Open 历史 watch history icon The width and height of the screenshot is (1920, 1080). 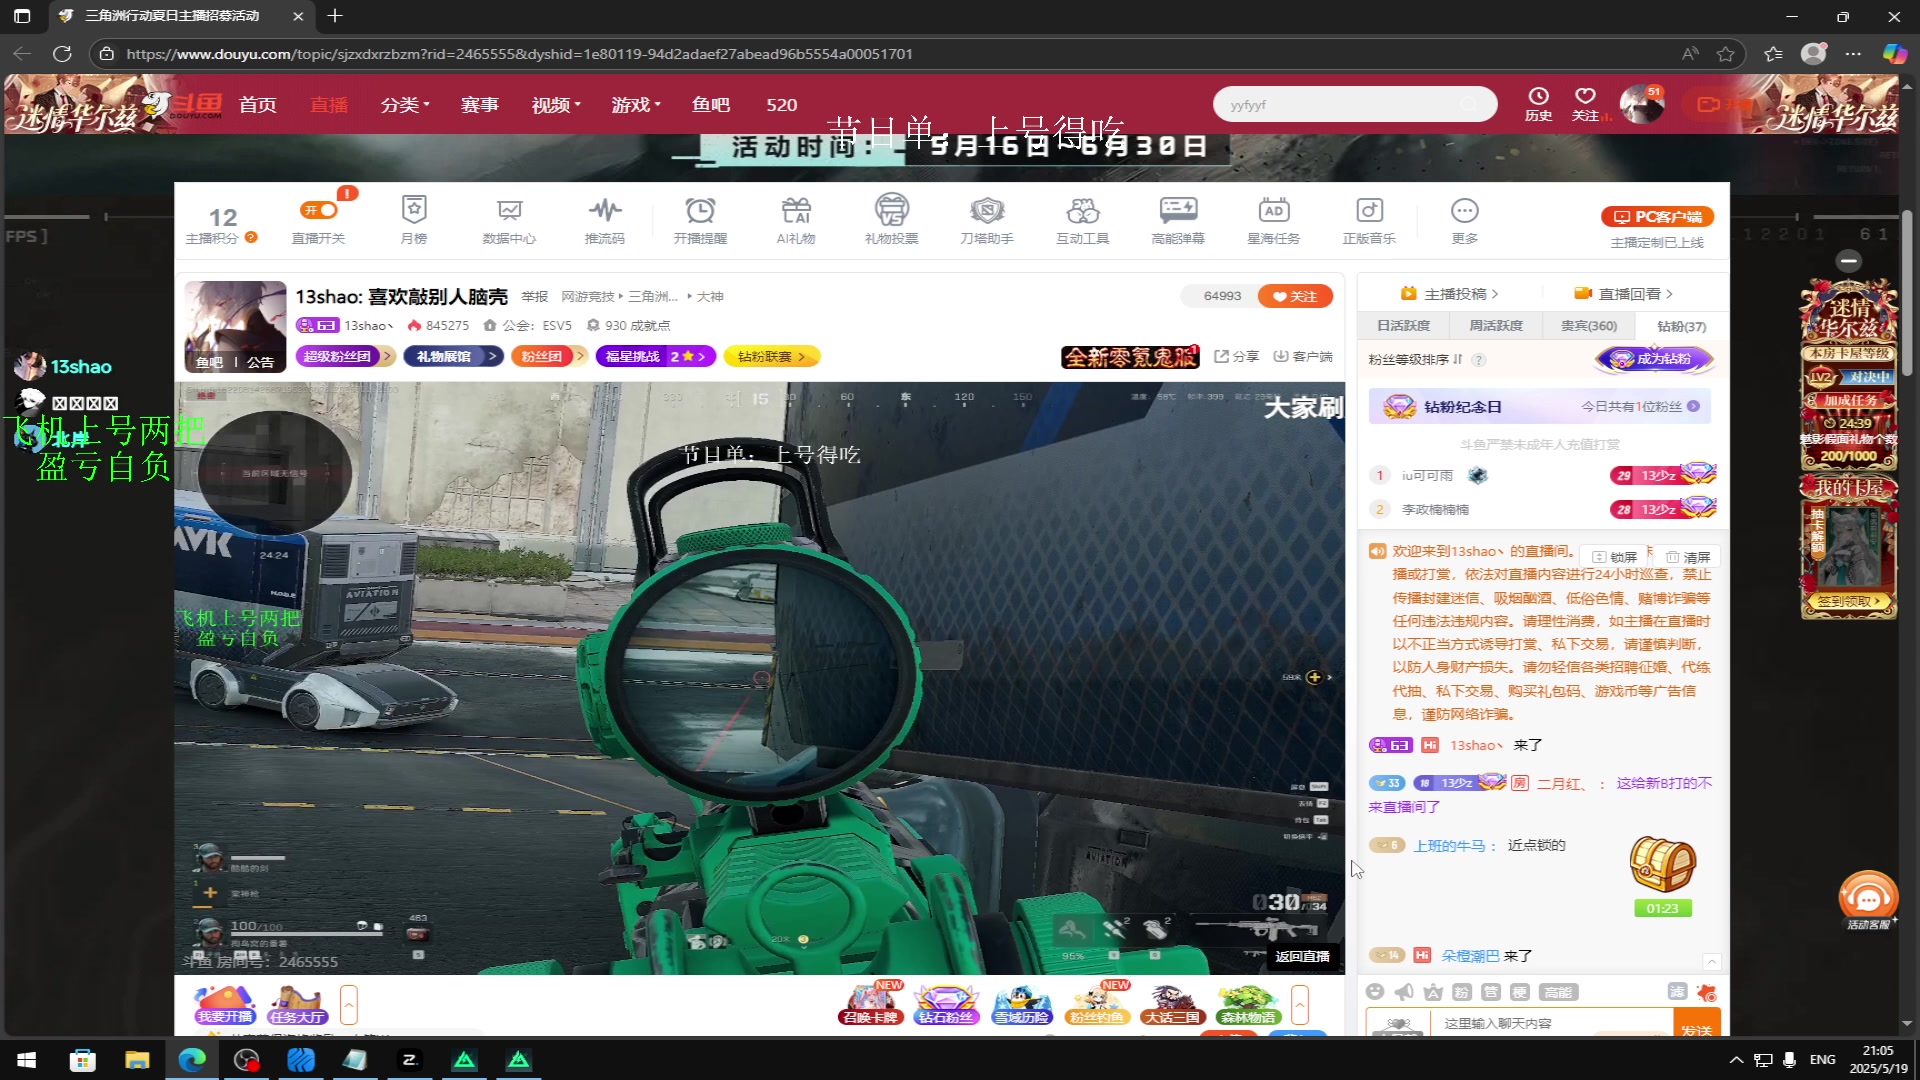(1538, 103)
